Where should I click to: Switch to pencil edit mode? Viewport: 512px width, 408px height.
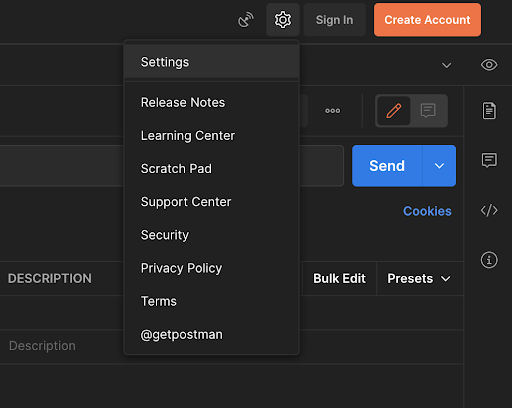point(394,111)
